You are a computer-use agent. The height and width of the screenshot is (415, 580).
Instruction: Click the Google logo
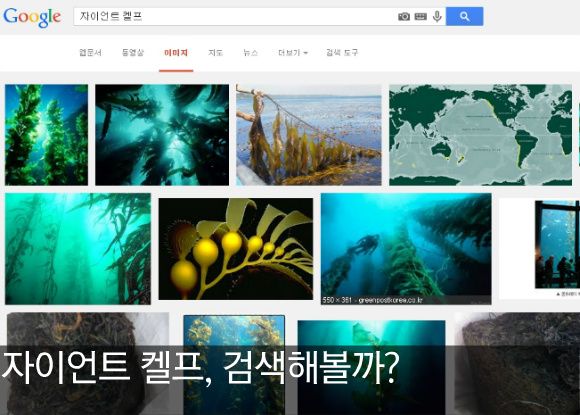(x=32, y=17)
